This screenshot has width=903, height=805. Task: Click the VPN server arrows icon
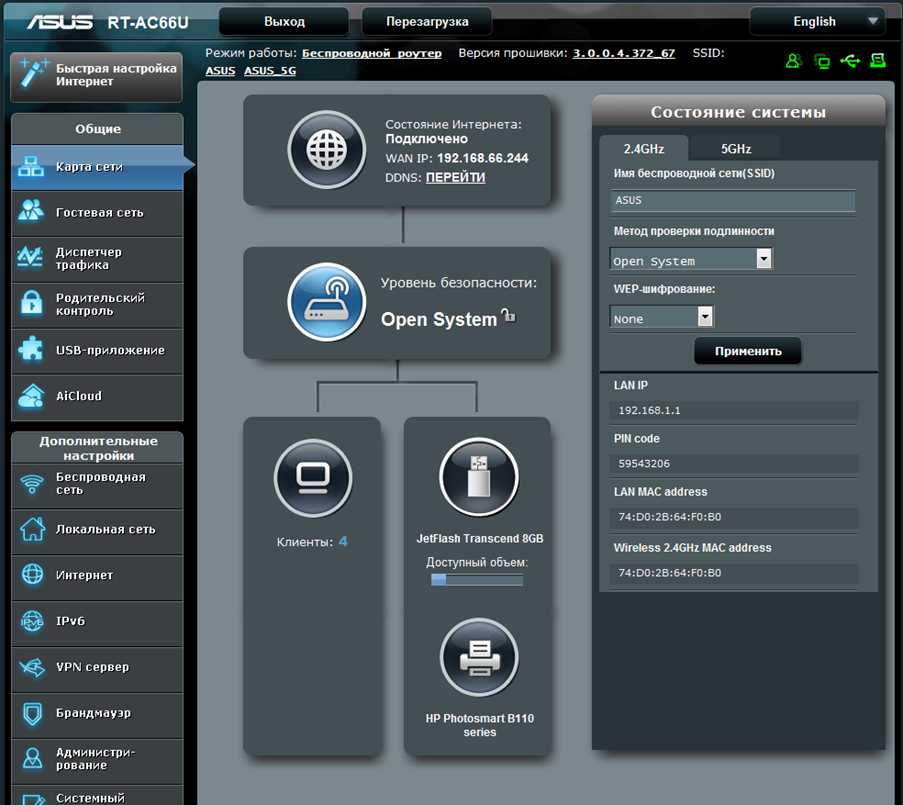pos(32,667)
